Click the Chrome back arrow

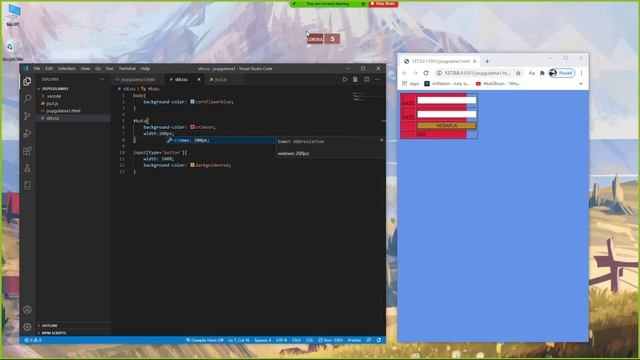tap(404, 73)
